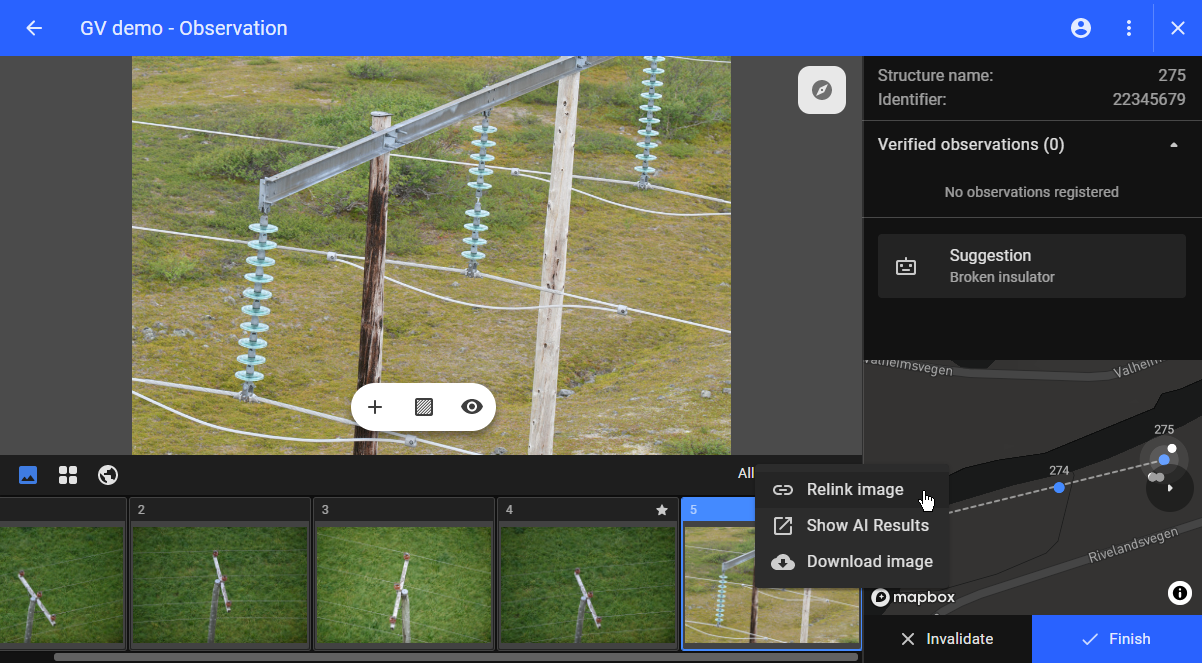Open the All filter dropdown
The height and width of the screenshot is (663, 1202).
[746, 474]
